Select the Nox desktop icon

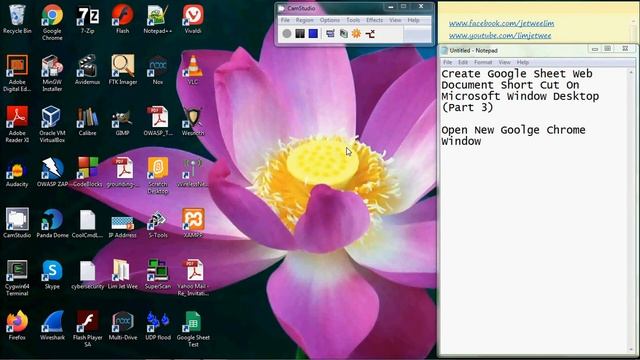tap(158, 70)
